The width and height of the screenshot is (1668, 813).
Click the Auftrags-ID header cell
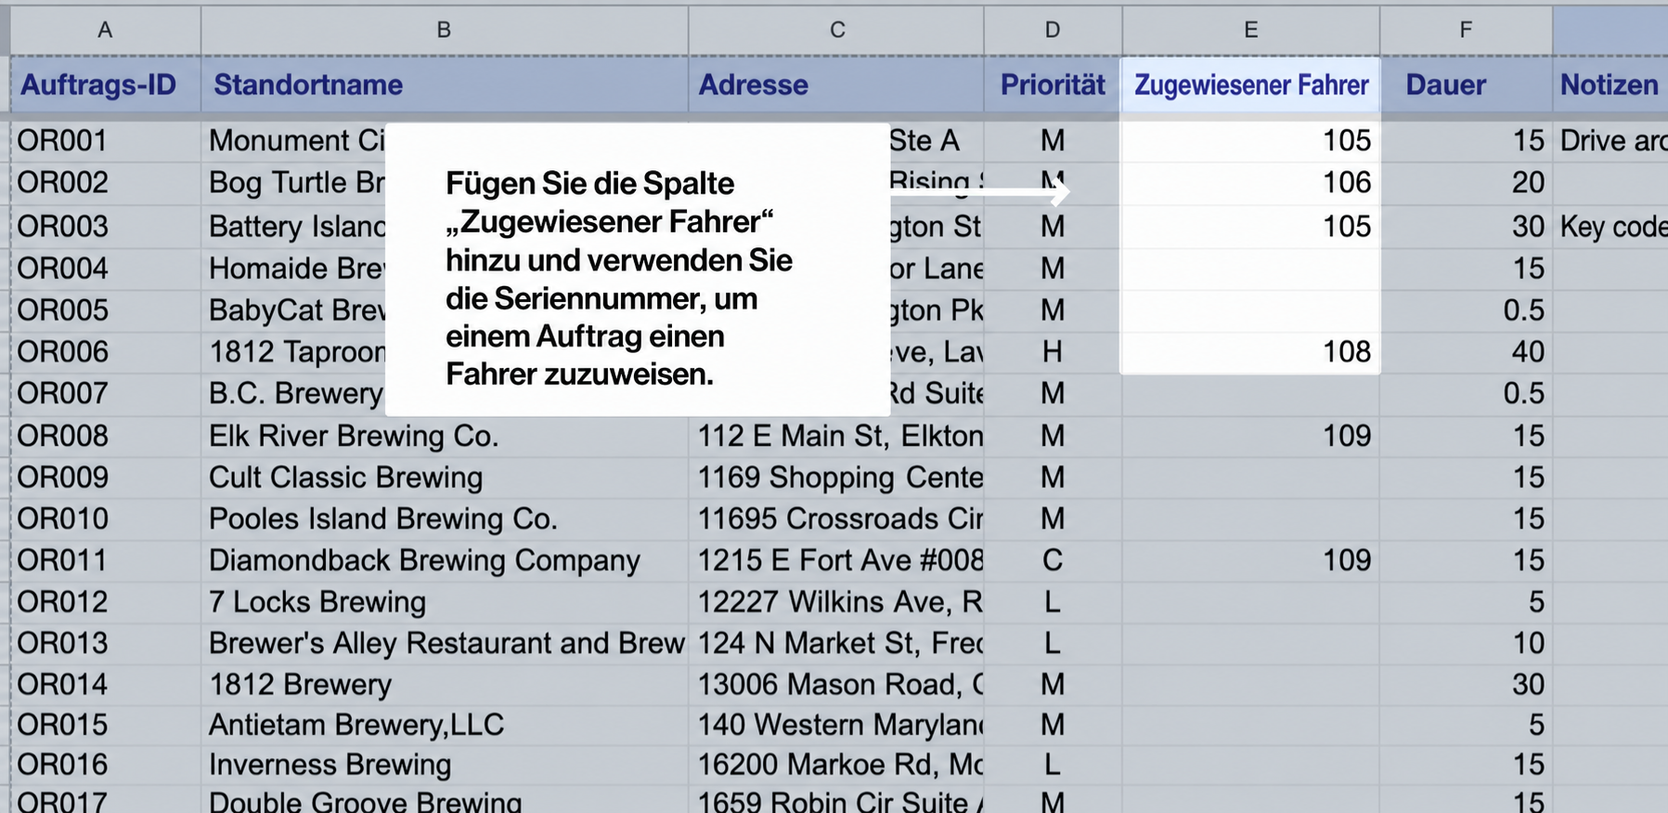point(105,85)
